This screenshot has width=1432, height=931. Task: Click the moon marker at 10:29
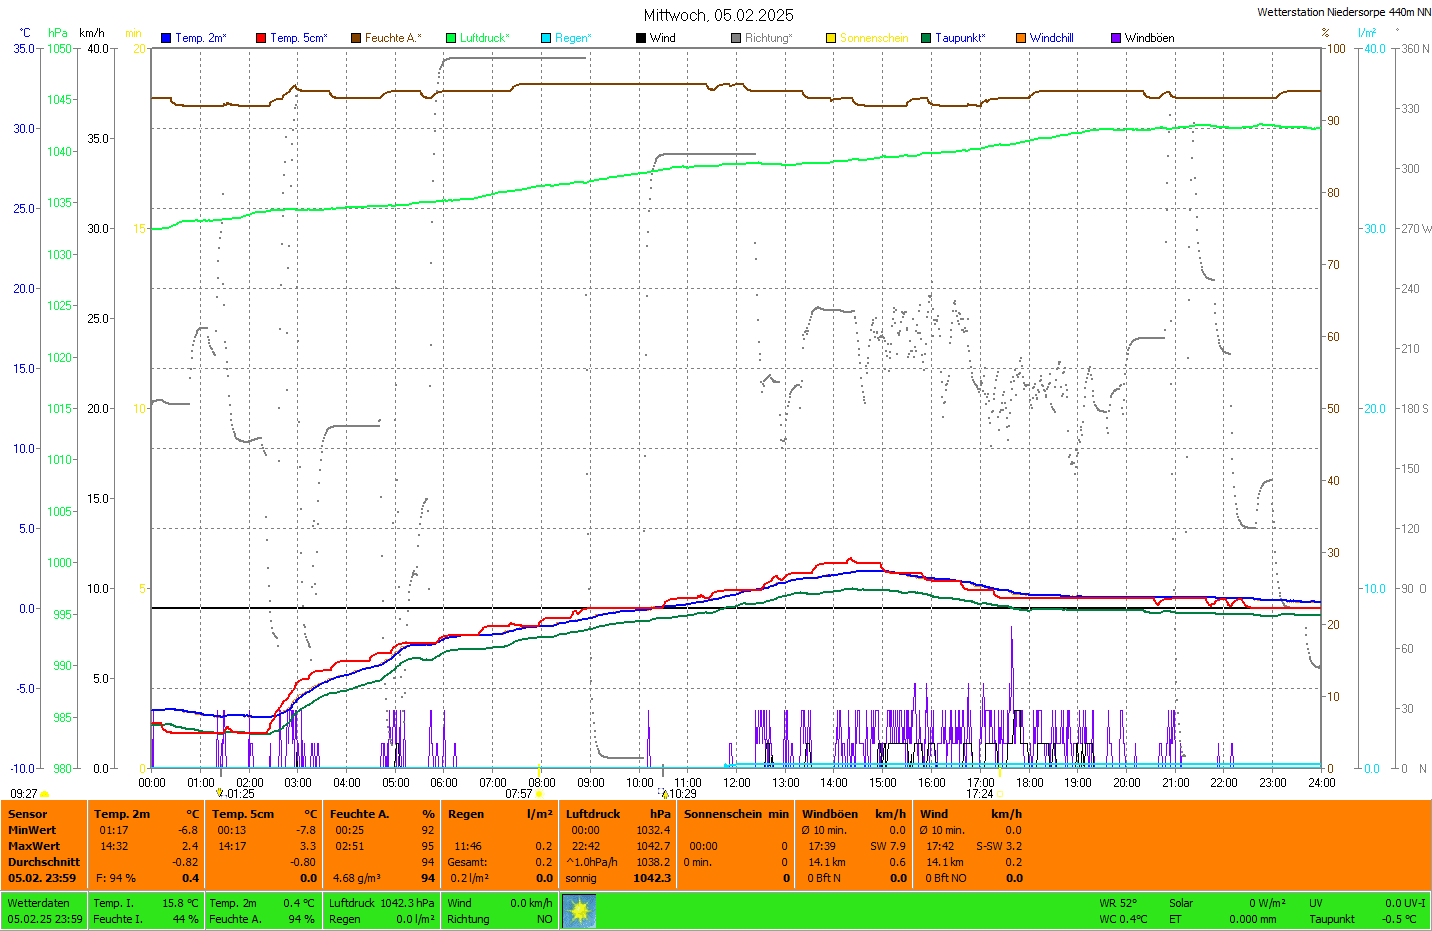click(x=664, y=794)
